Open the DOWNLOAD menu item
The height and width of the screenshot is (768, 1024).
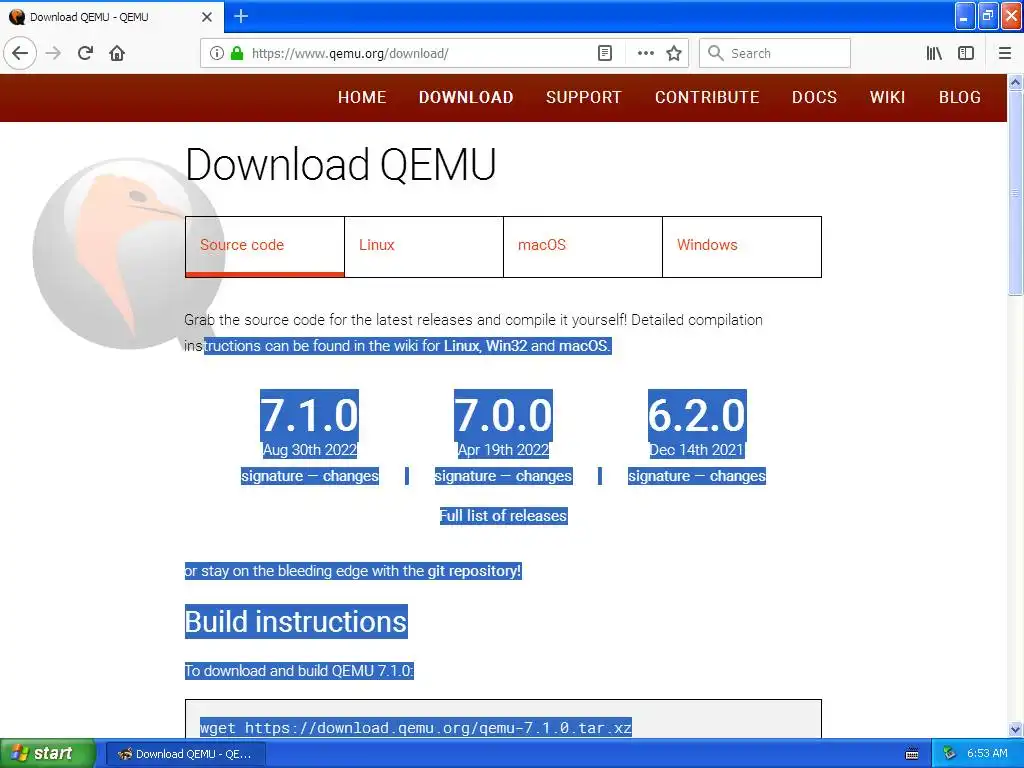(x=466, y=97)
